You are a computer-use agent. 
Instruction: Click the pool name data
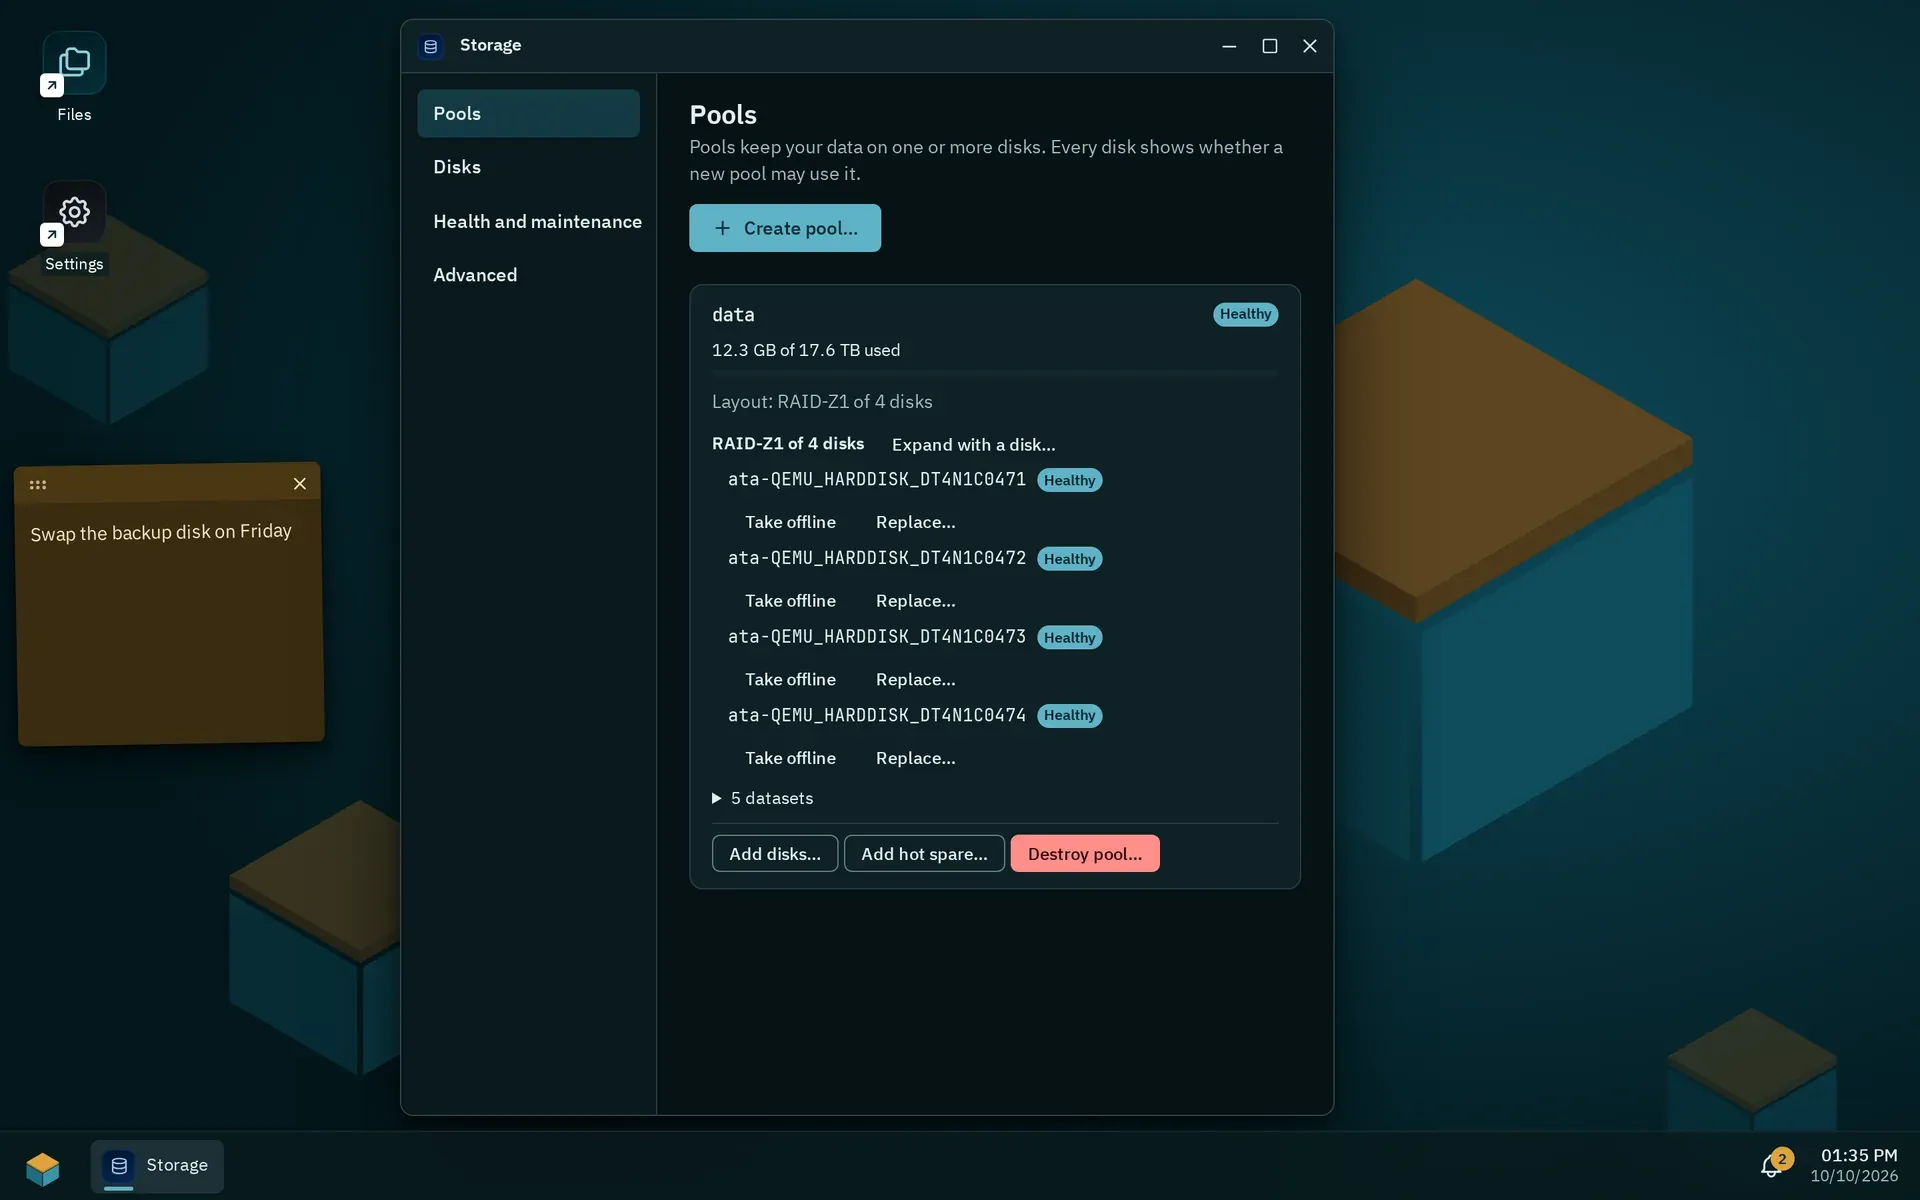pyautogui.click(x=733, y=315)
